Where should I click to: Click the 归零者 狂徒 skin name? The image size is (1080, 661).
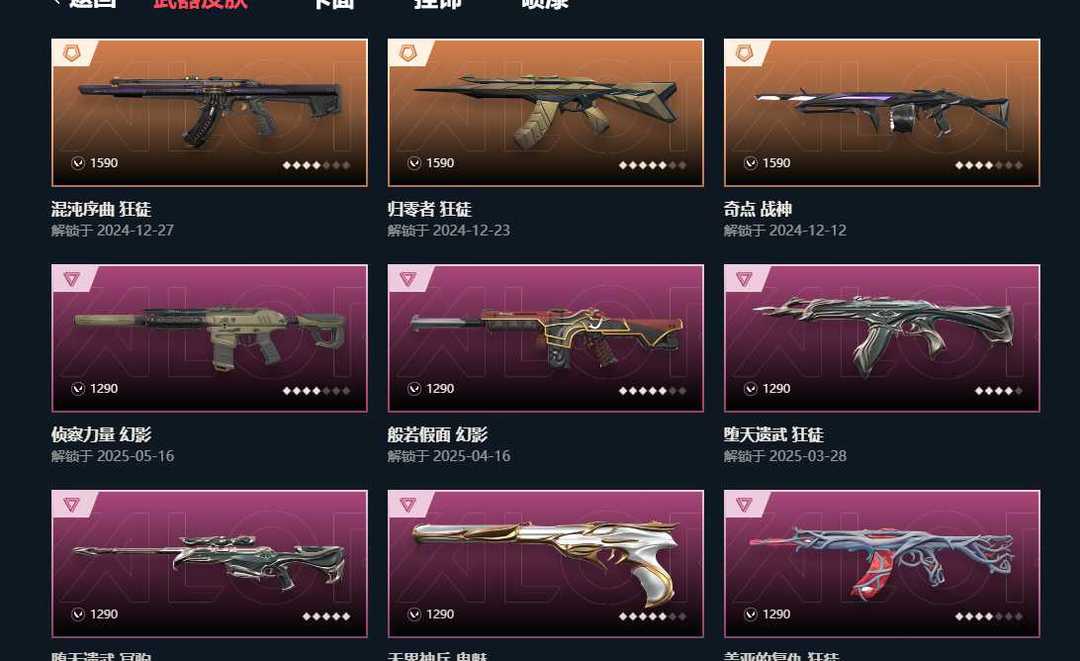point(430,209)
